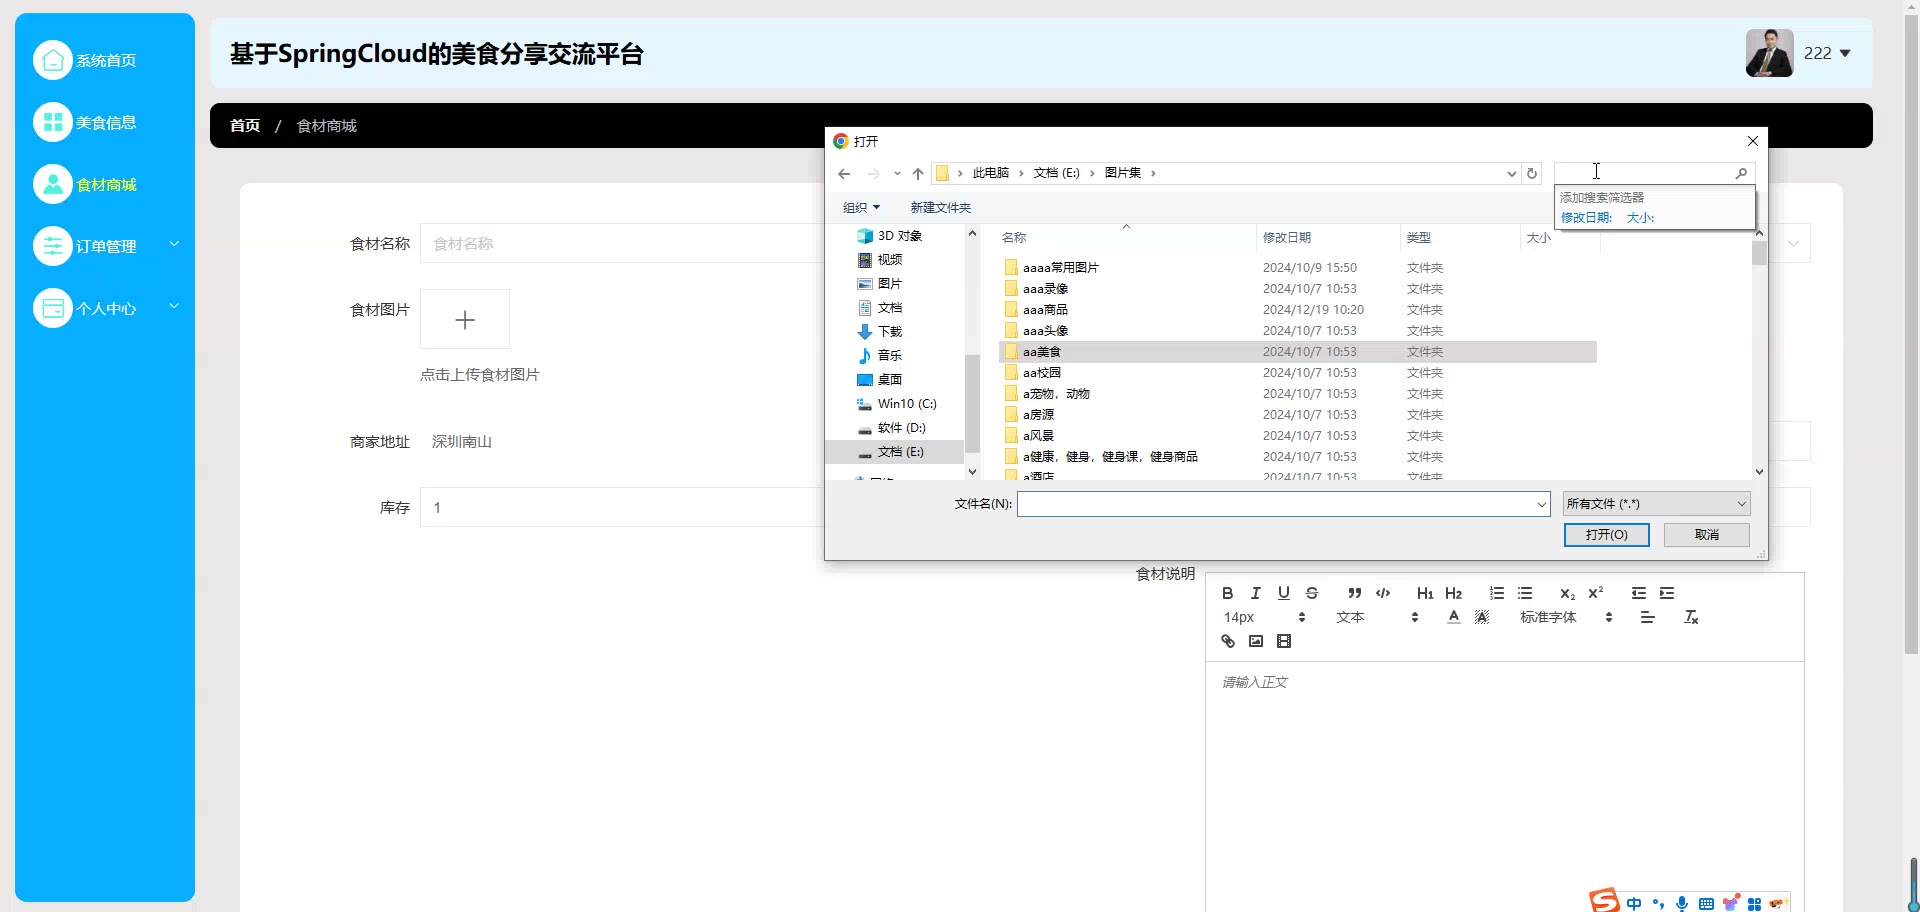Image resolution: width=1920 pixels, height=912 pixels.
Task: Activate Sogou voice input microphone
Action: click(1682, 904)
